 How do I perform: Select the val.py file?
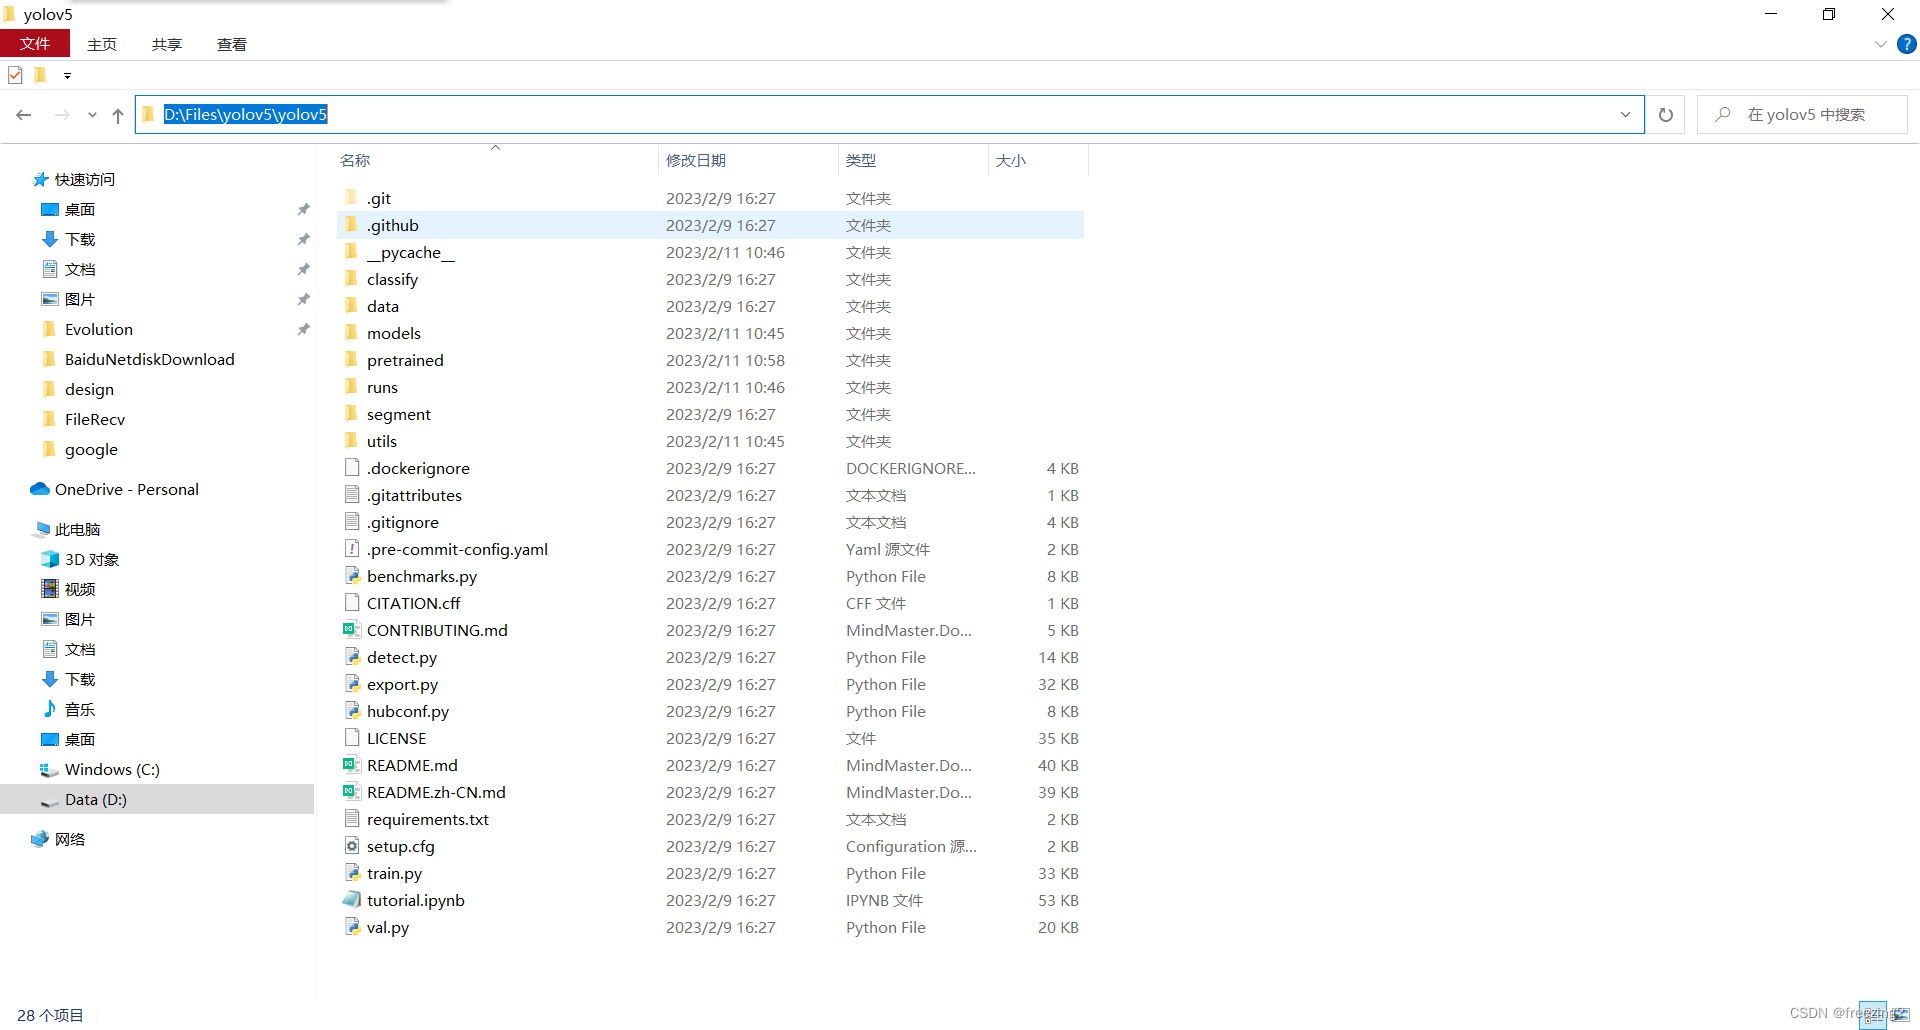pyautogui.click(x=388, y=928)
